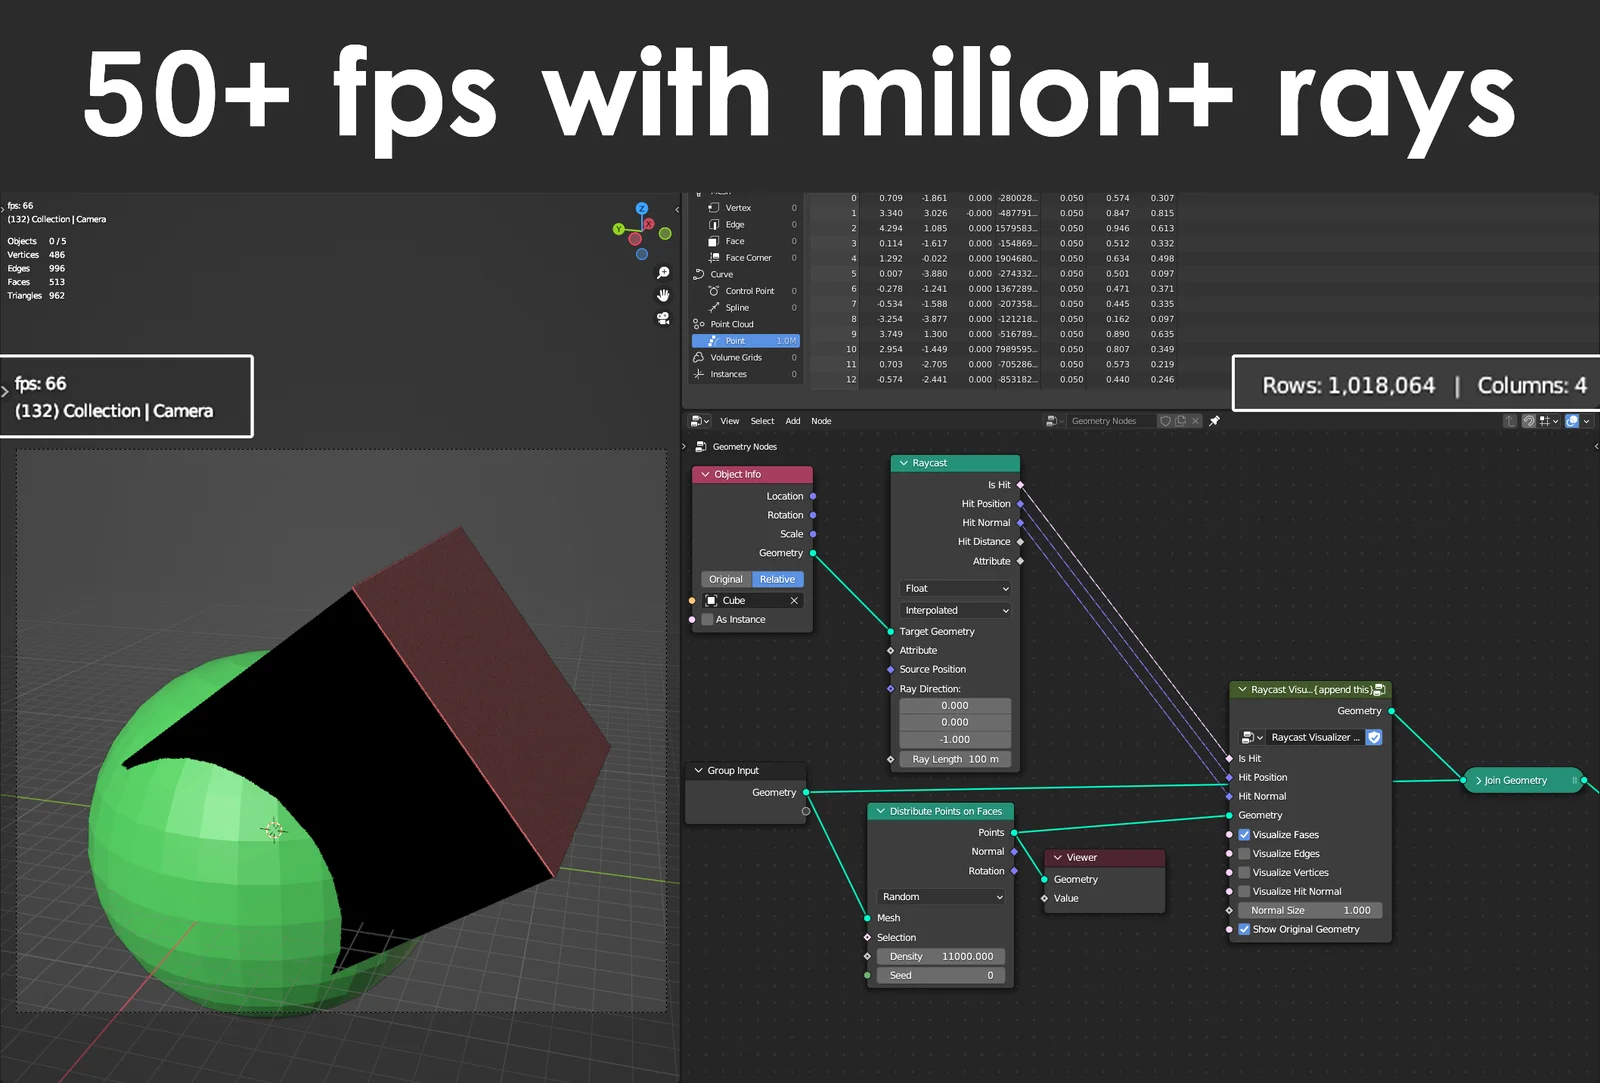Adjust the Density value slider
Image resolution: width=1600 pixels, height=1083 pixels.
click(x=940, y=956)
